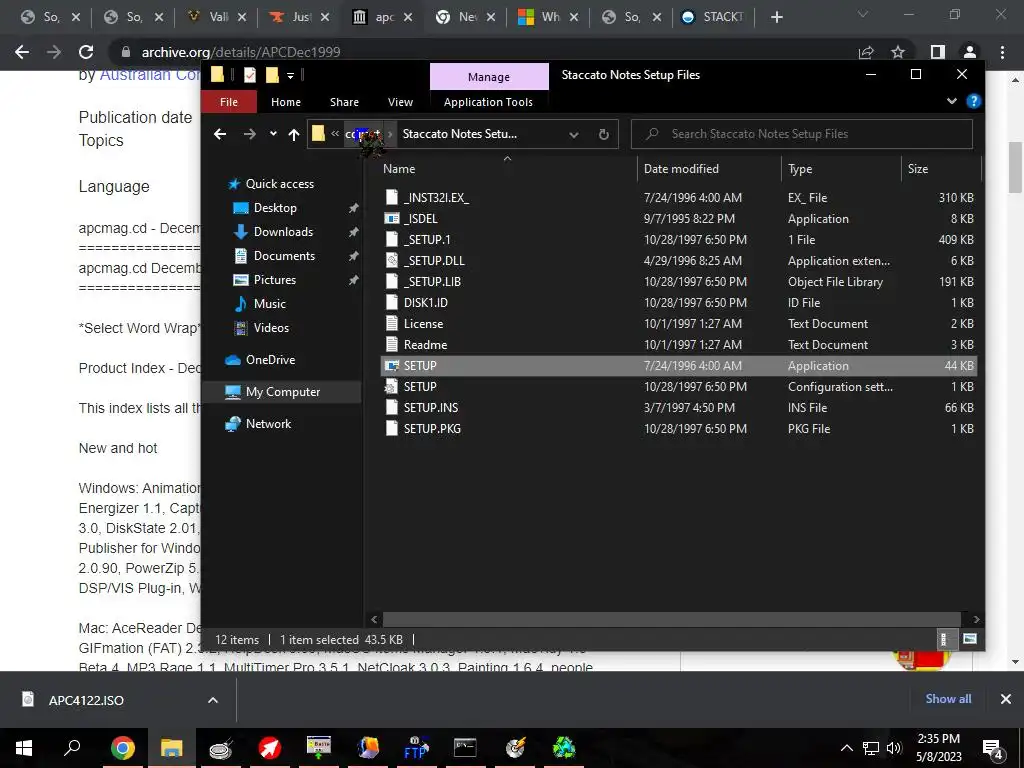Screen dimensions: 1024x768
Task: Open the Application Tools tab
Action: [x=488, y=102]
